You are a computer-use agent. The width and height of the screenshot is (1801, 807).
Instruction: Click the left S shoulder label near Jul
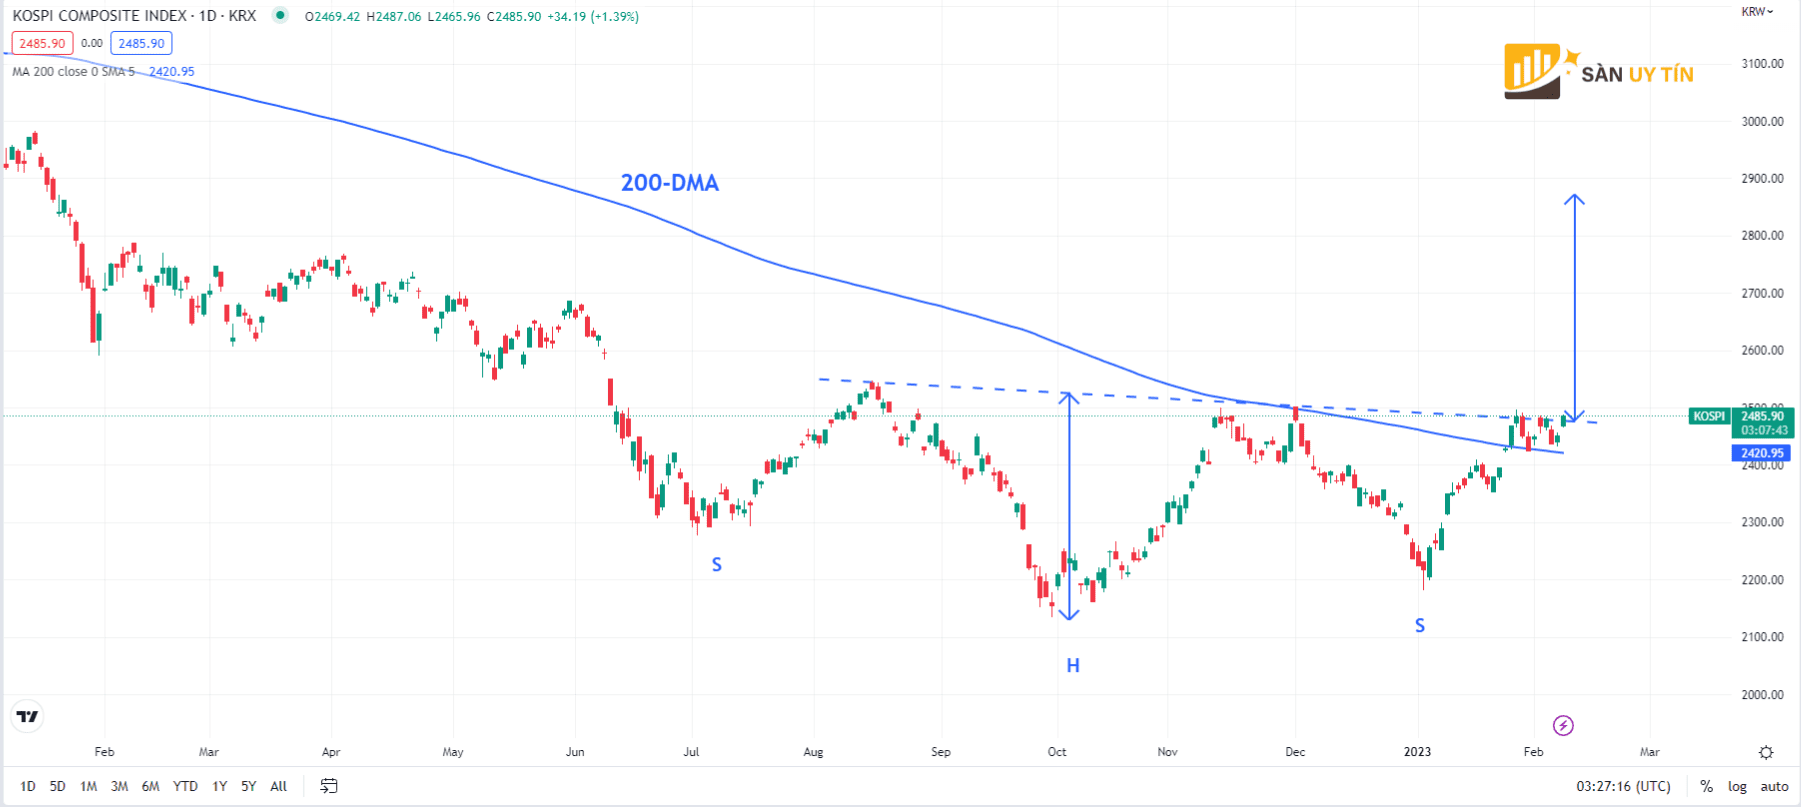[716, 564]
